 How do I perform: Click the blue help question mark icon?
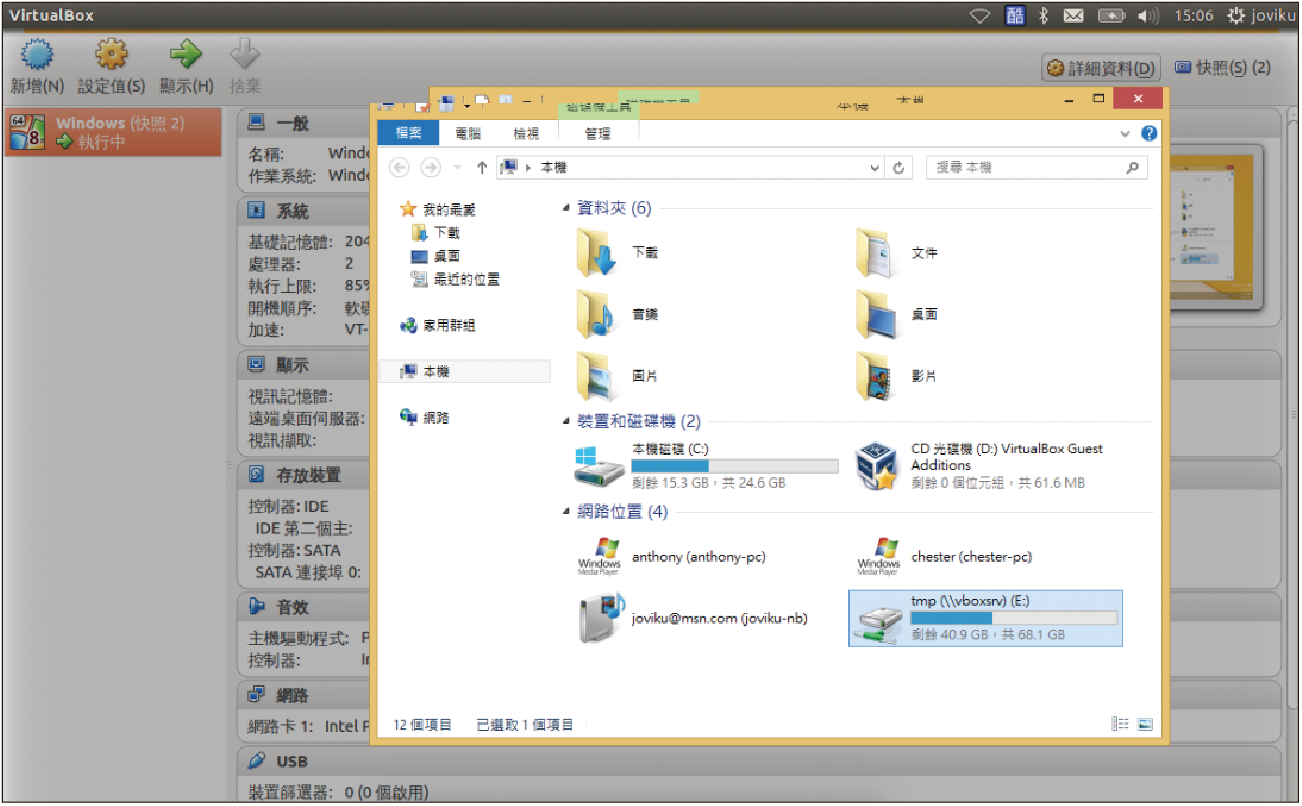(1149, 133)
